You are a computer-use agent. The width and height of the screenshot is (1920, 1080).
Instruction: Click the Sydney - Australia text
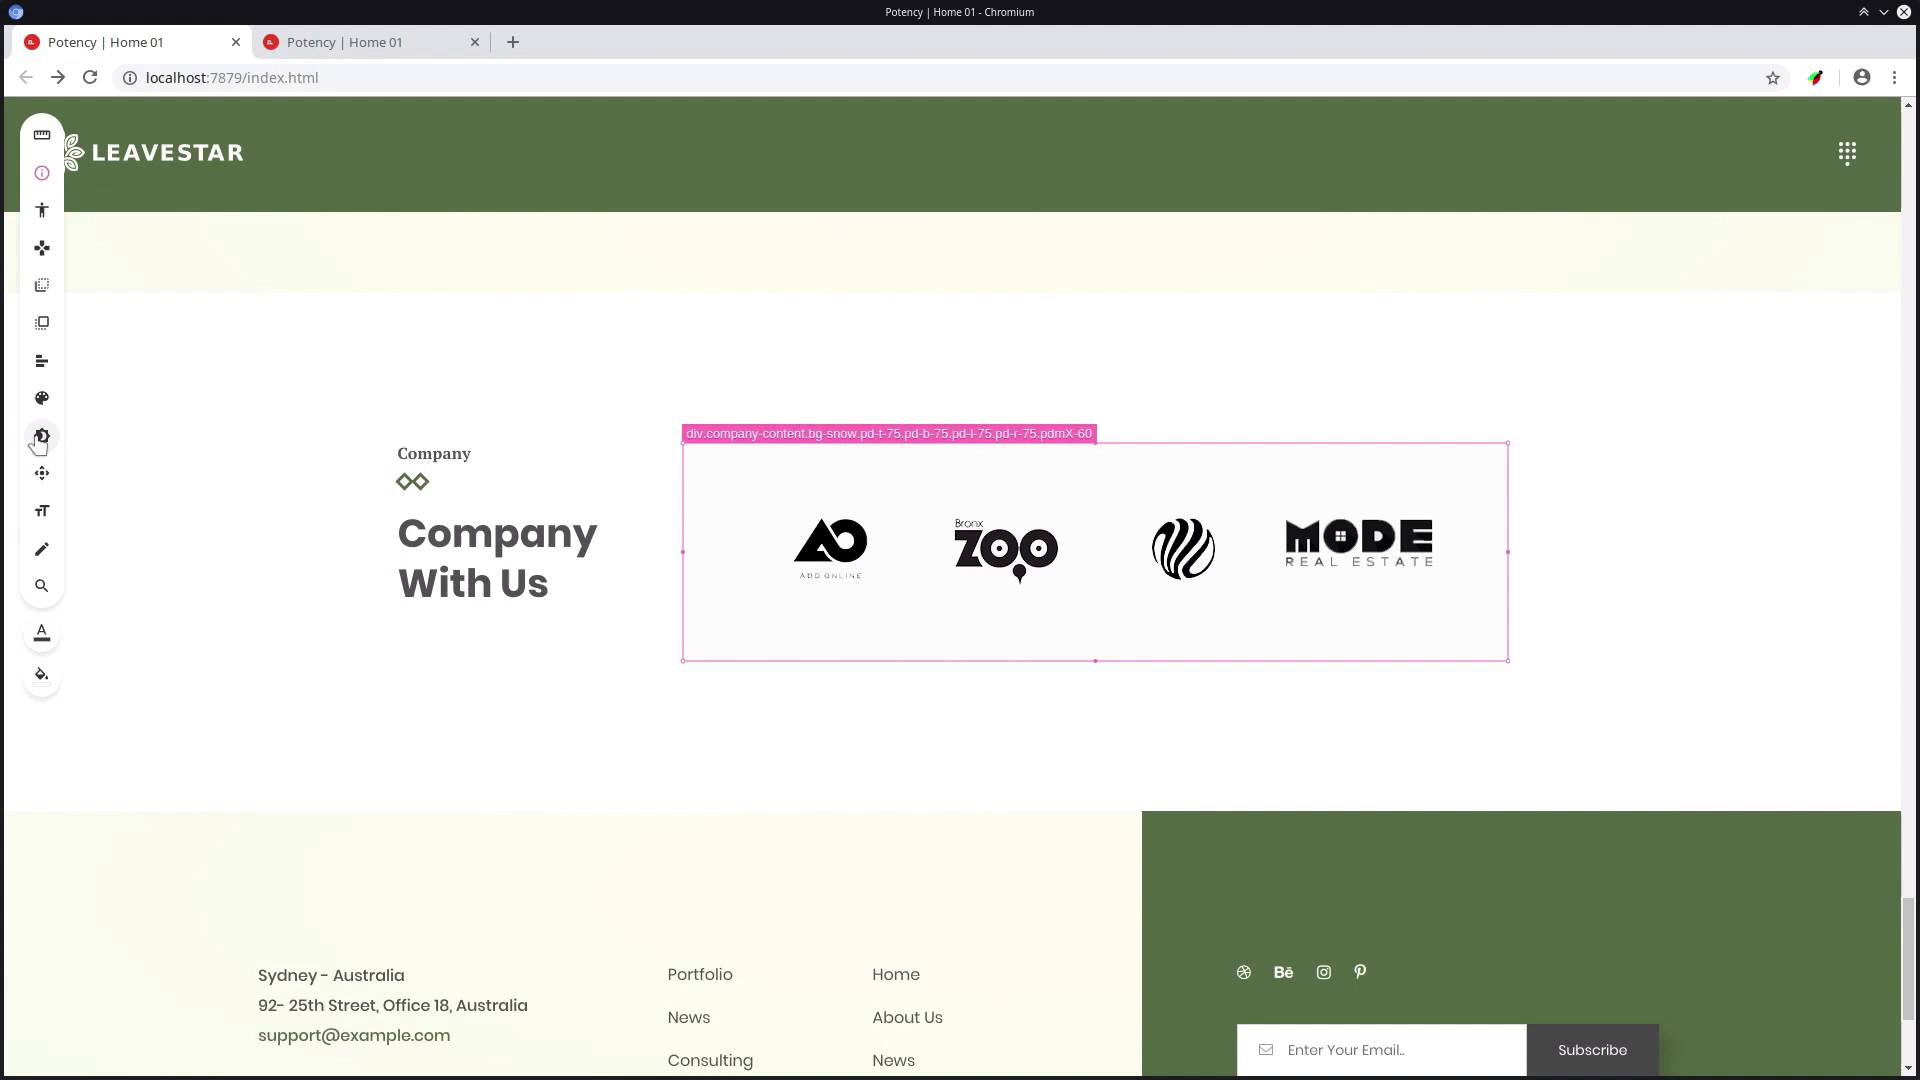pos(331,975)
